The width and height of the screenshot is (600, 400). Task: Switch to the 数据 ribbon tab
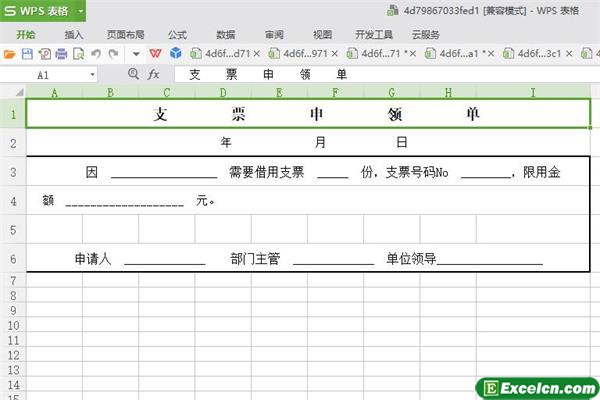click(226, 35)
